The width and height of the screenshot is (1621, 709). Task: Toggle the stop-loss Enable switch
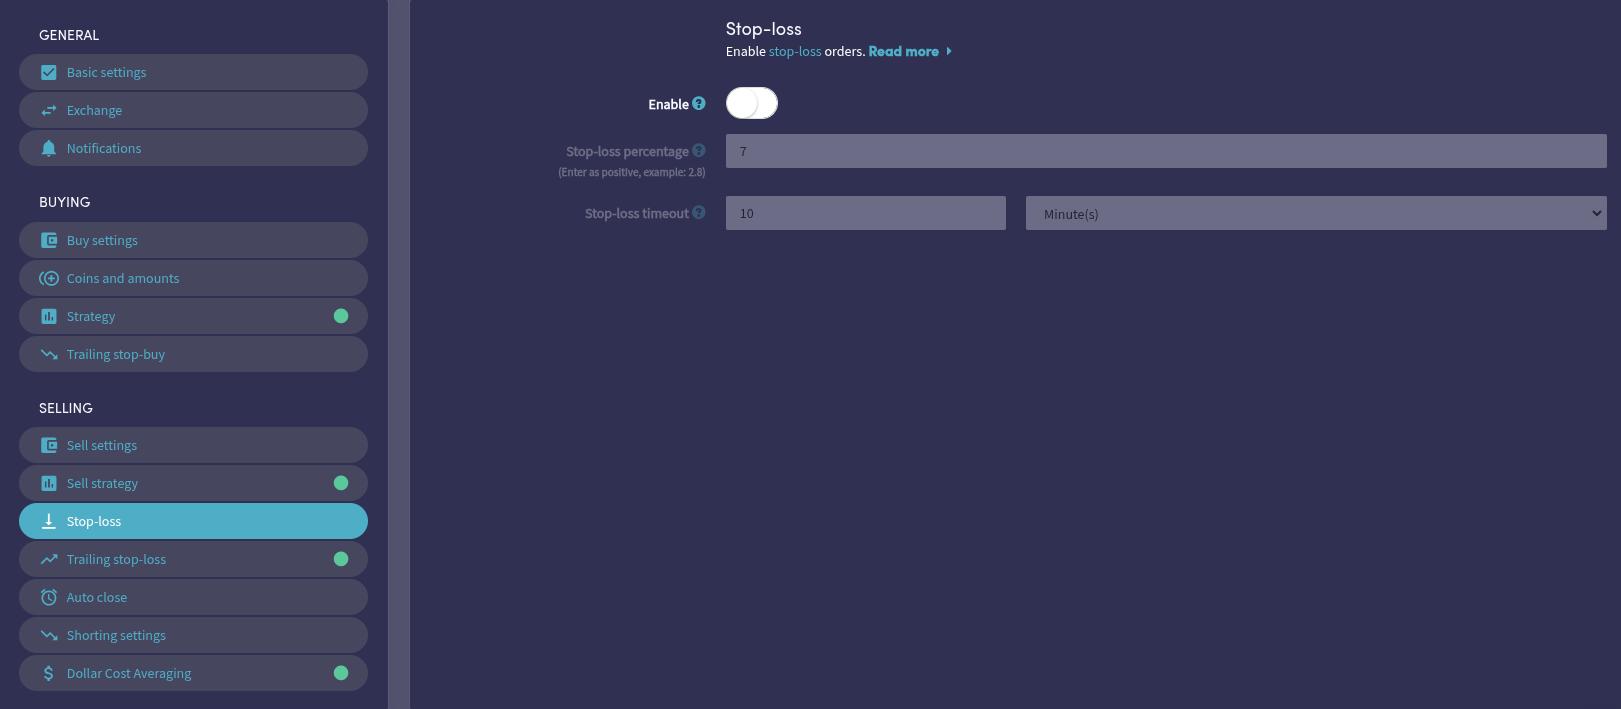click(752, 103)
